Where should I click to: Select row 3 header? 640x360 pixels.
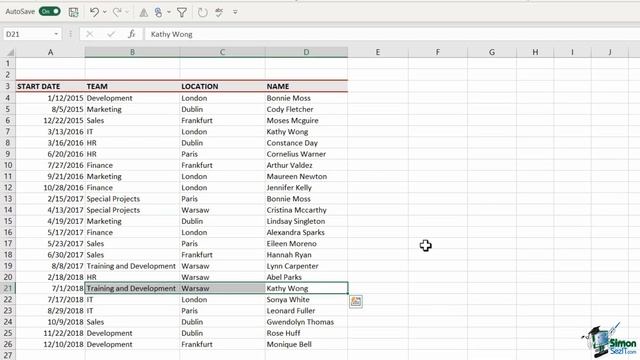click(8, 87)
